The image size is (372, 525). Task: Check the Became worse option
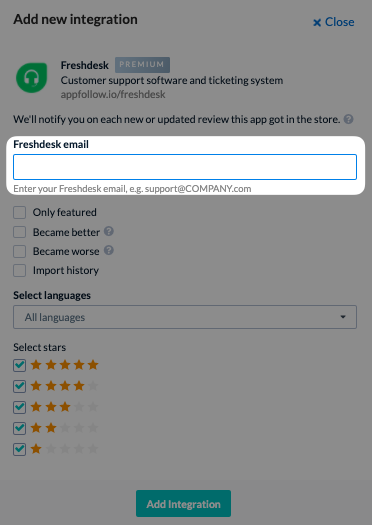pos(19,251)
